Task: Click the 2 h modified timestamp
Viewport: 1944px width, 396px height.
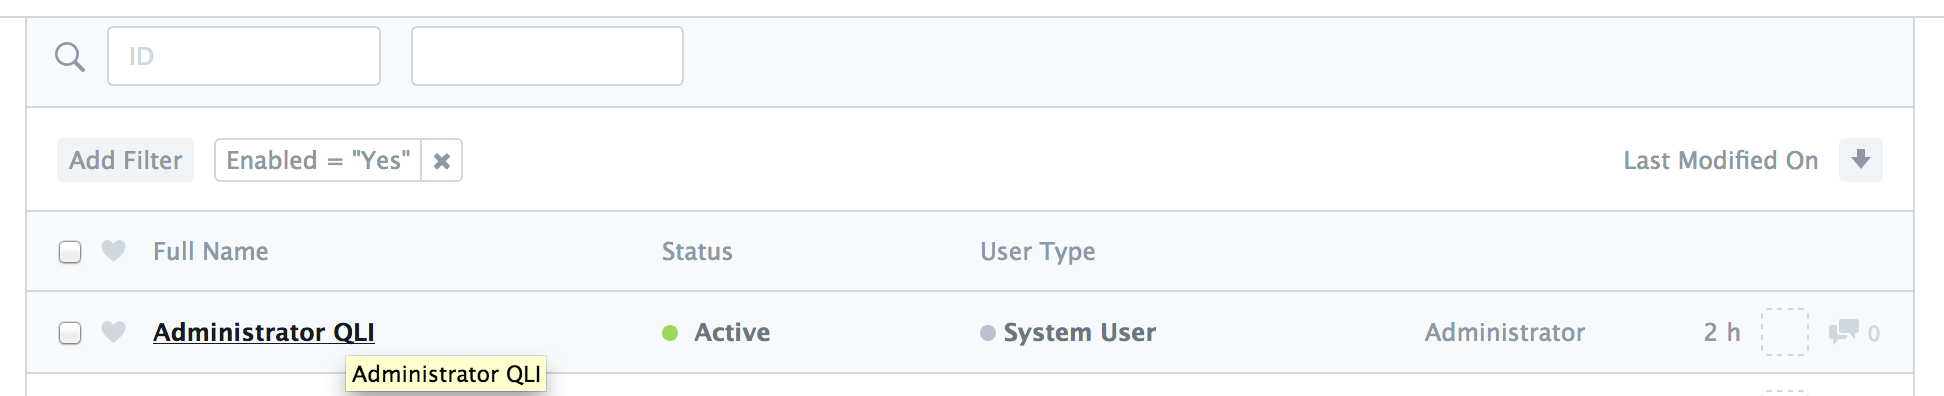Action: click(x=1722, y=332)
